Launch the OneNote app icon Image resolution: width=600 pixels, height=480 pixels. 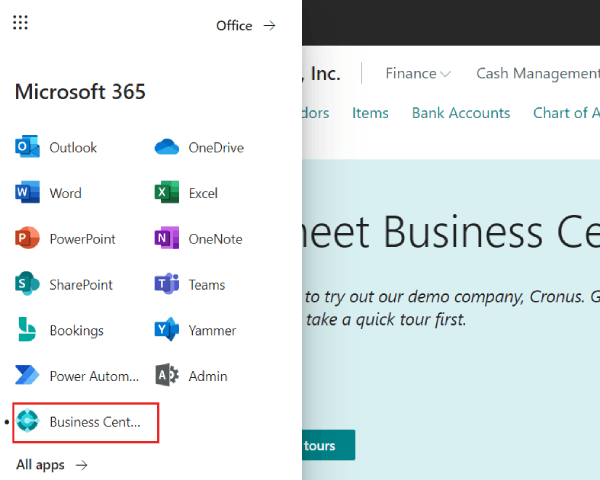[x=166, y=238]
